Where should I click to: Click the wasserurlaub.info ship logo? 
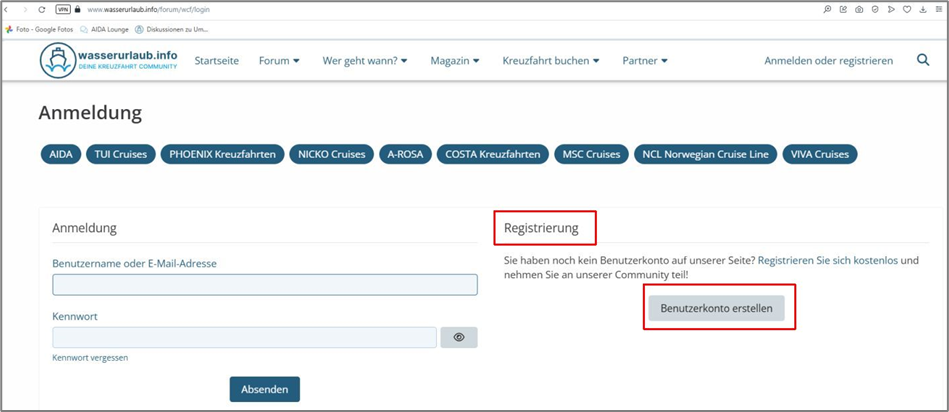pos(58,61)
